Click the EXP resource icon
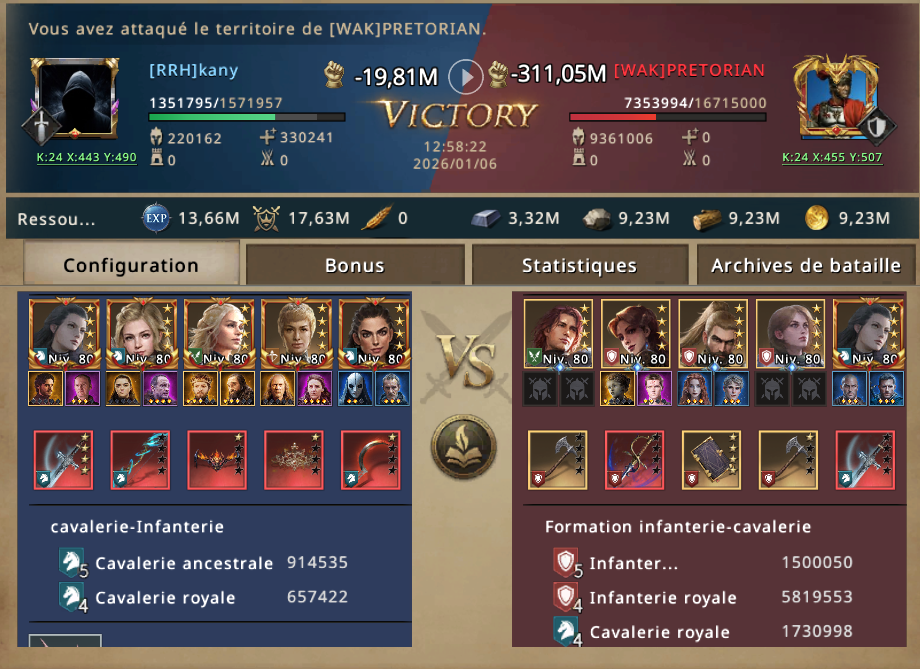The height and width of the screenshot is (669, 920). (155, 218)
